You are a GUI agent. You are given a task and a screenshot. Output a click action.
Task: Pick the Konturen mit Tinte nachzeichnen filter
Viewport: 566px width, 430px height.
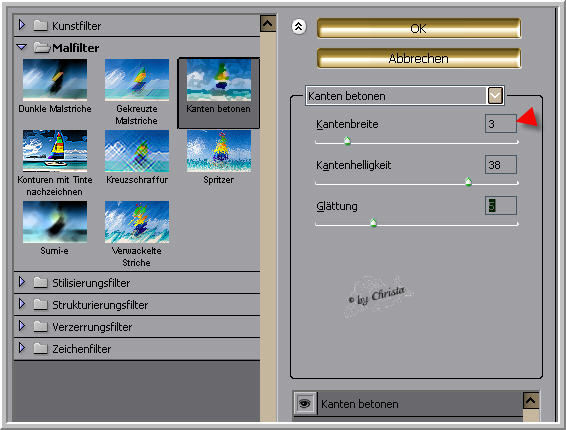pyautogui.click(x=55, y=151)
